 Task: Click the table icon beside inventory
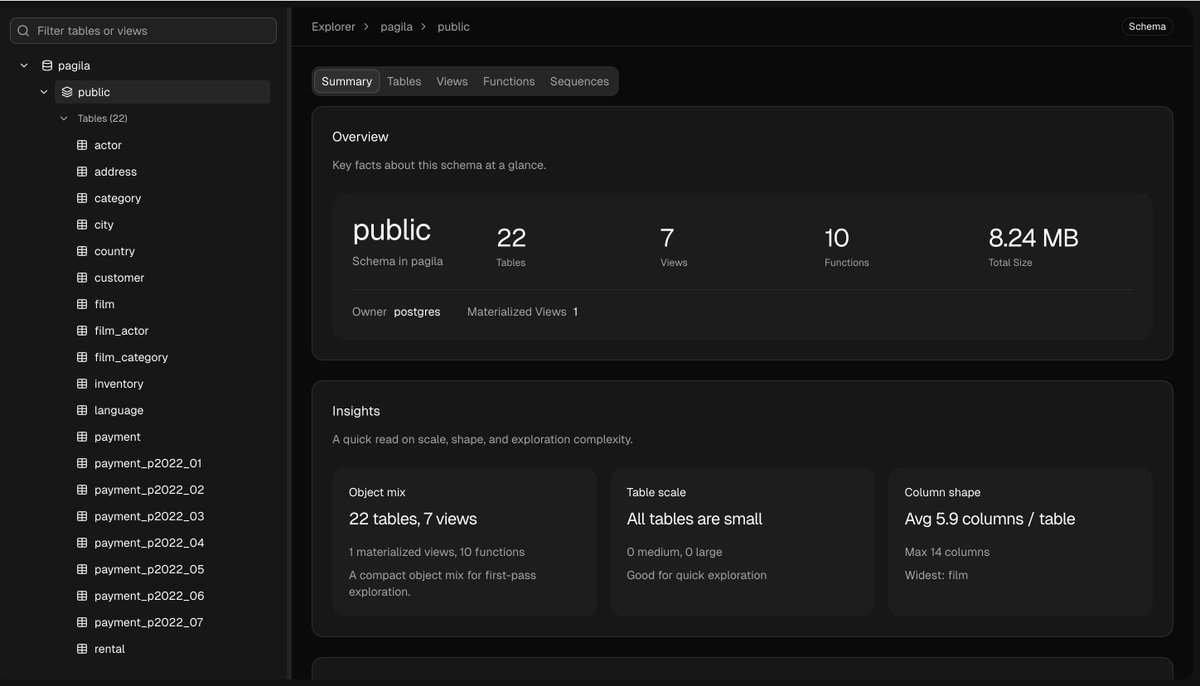(82, 384)
